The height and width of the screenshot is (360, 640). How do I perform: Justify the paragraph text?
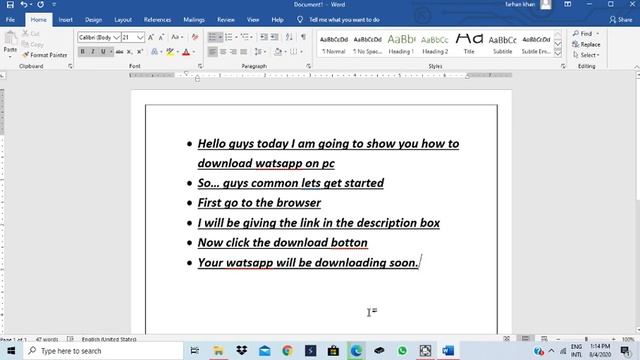point(244,52)
